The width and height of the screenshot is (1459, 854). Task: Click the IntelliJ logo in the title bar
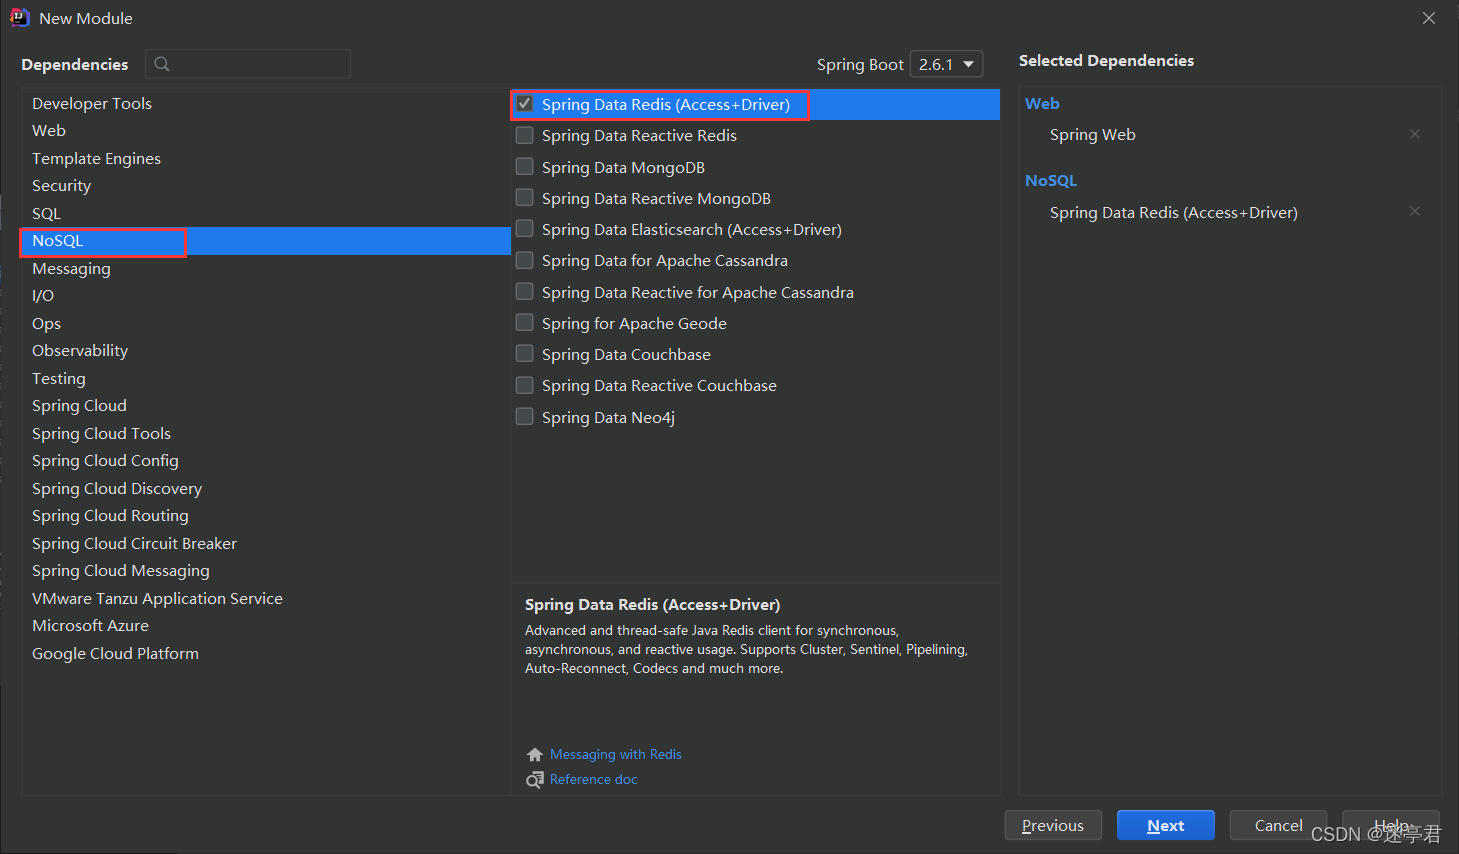(19, 18)
